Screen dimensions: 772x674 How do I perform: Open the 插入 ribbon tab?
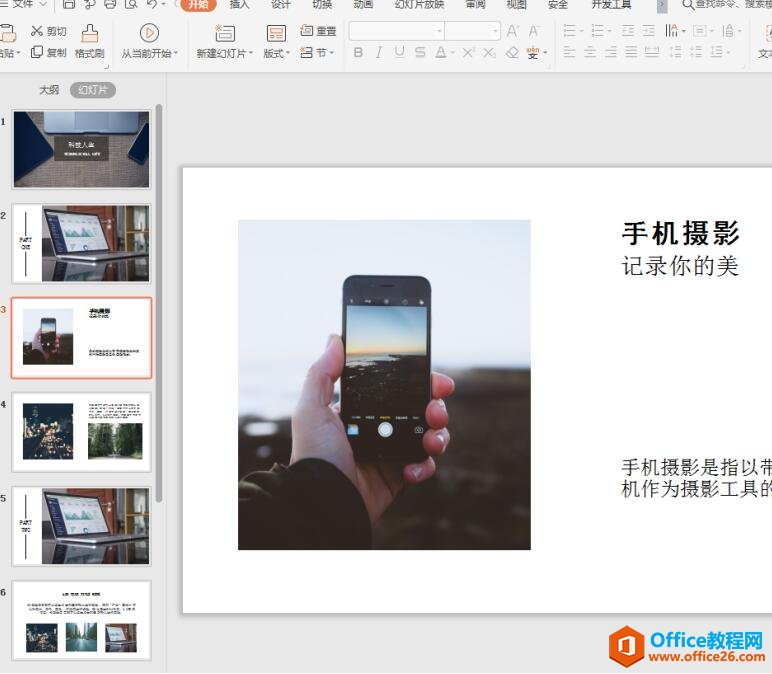pos(239,5)
